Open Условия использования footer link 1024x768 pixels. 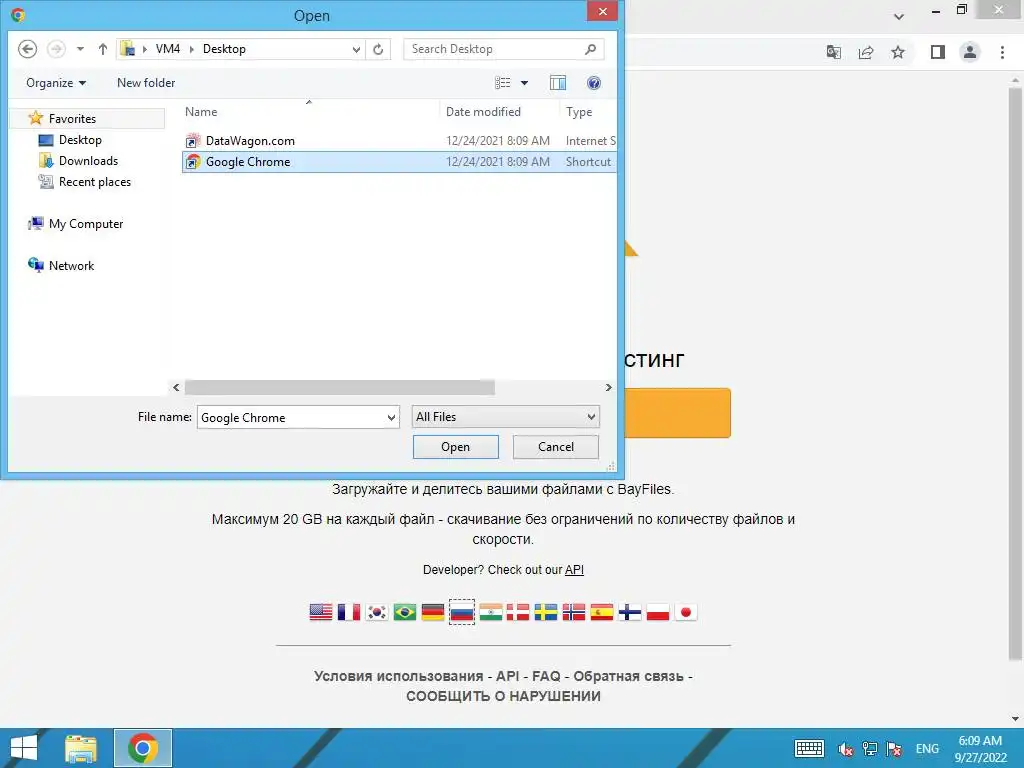(x=398, y=676)
